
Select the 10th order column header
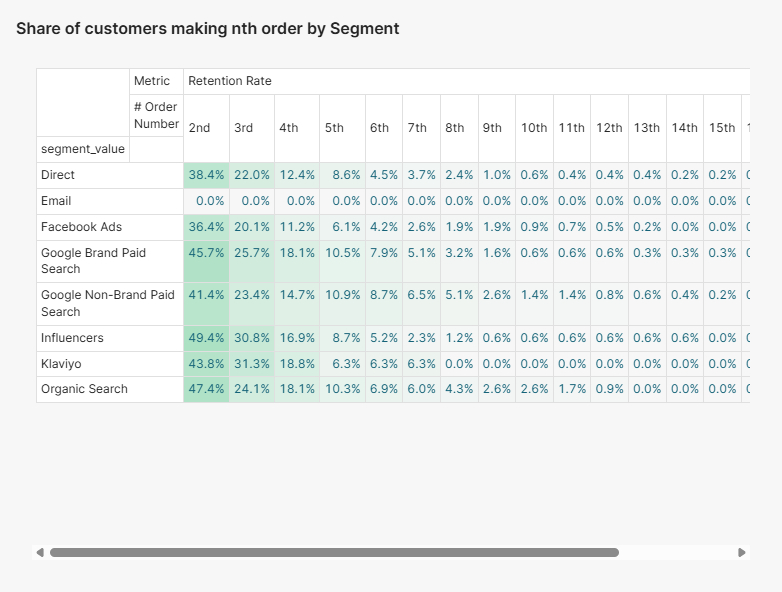click(534, 128)
